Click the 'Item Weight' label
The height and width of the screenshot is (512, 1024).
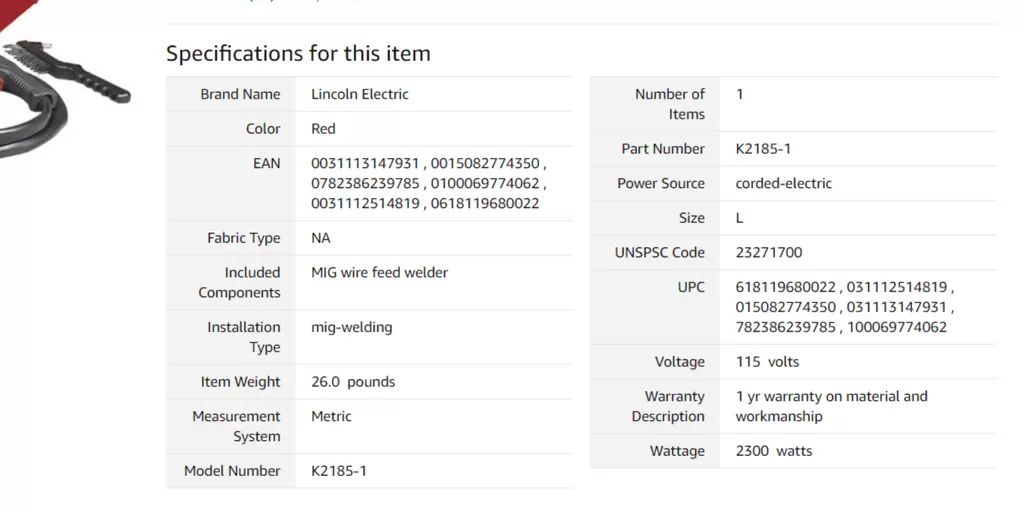point(240,382)
